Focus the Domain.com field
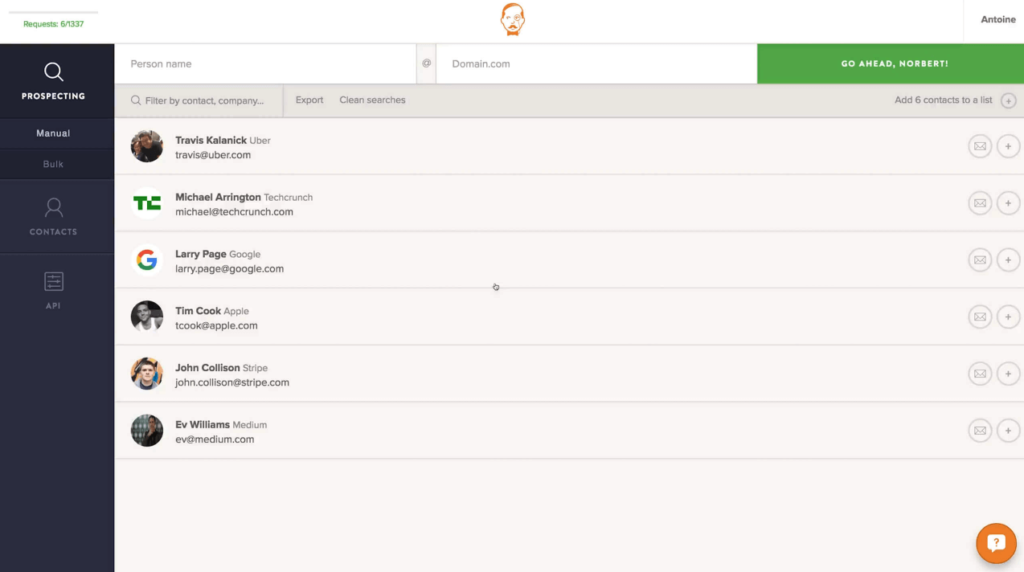 (596, 64)
